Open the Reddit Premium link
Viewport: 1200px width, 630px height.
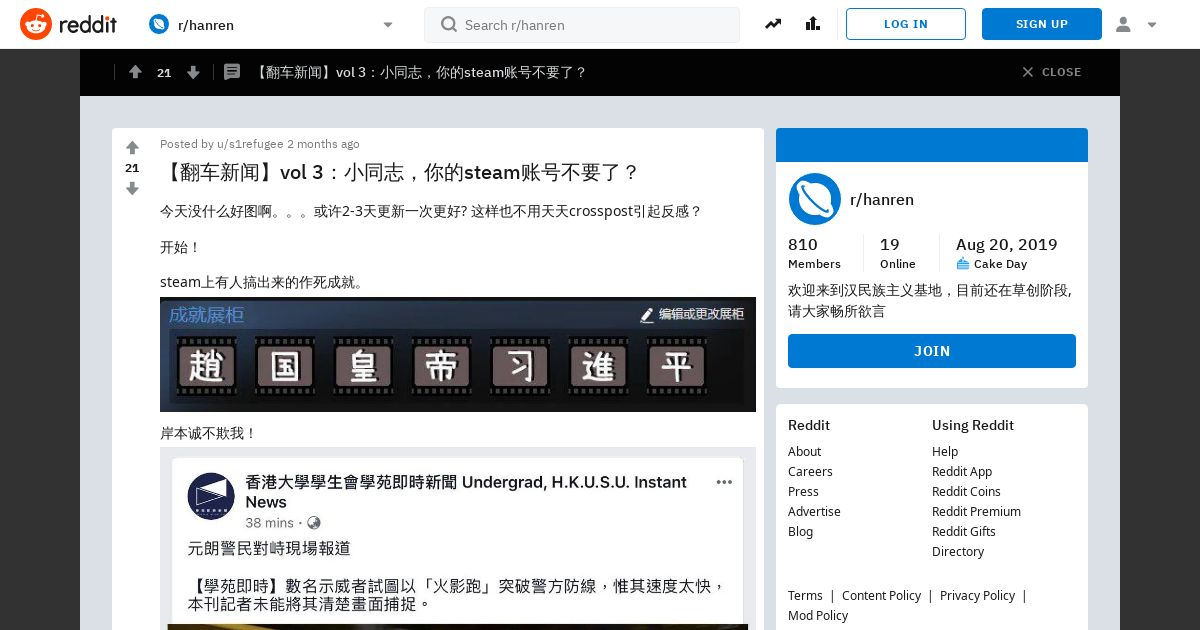click(976, 511)
